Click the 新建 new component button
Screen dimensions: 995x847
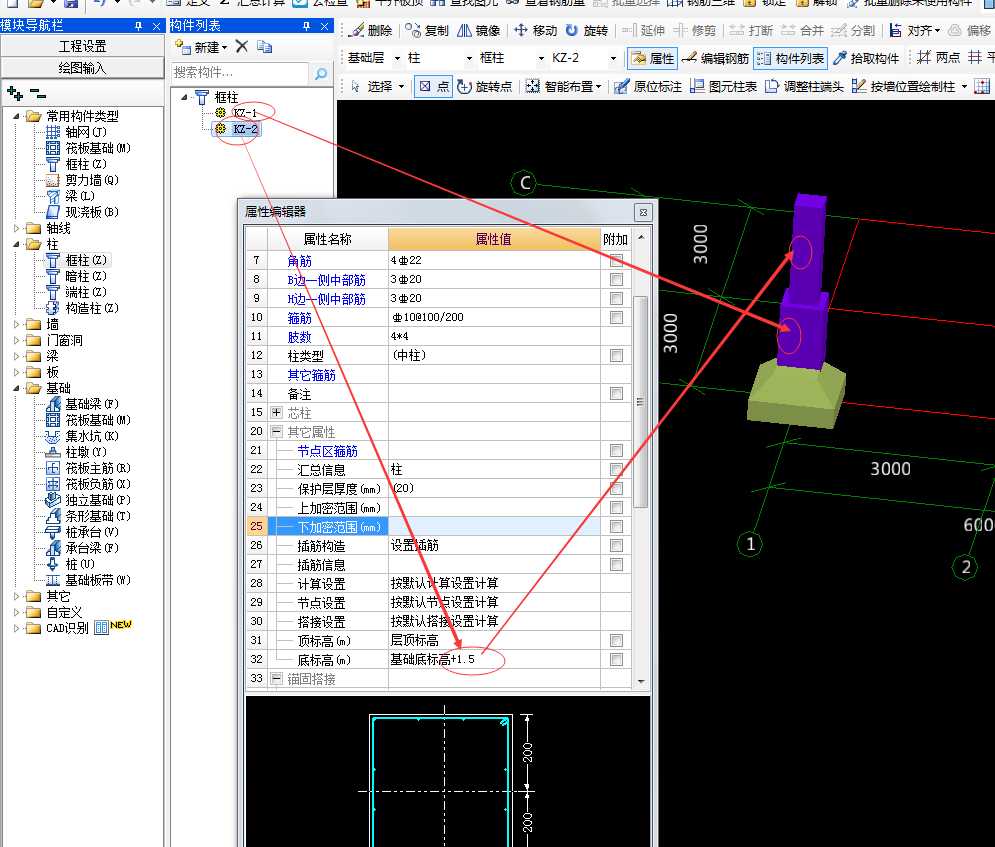click(x=201, y=47)
